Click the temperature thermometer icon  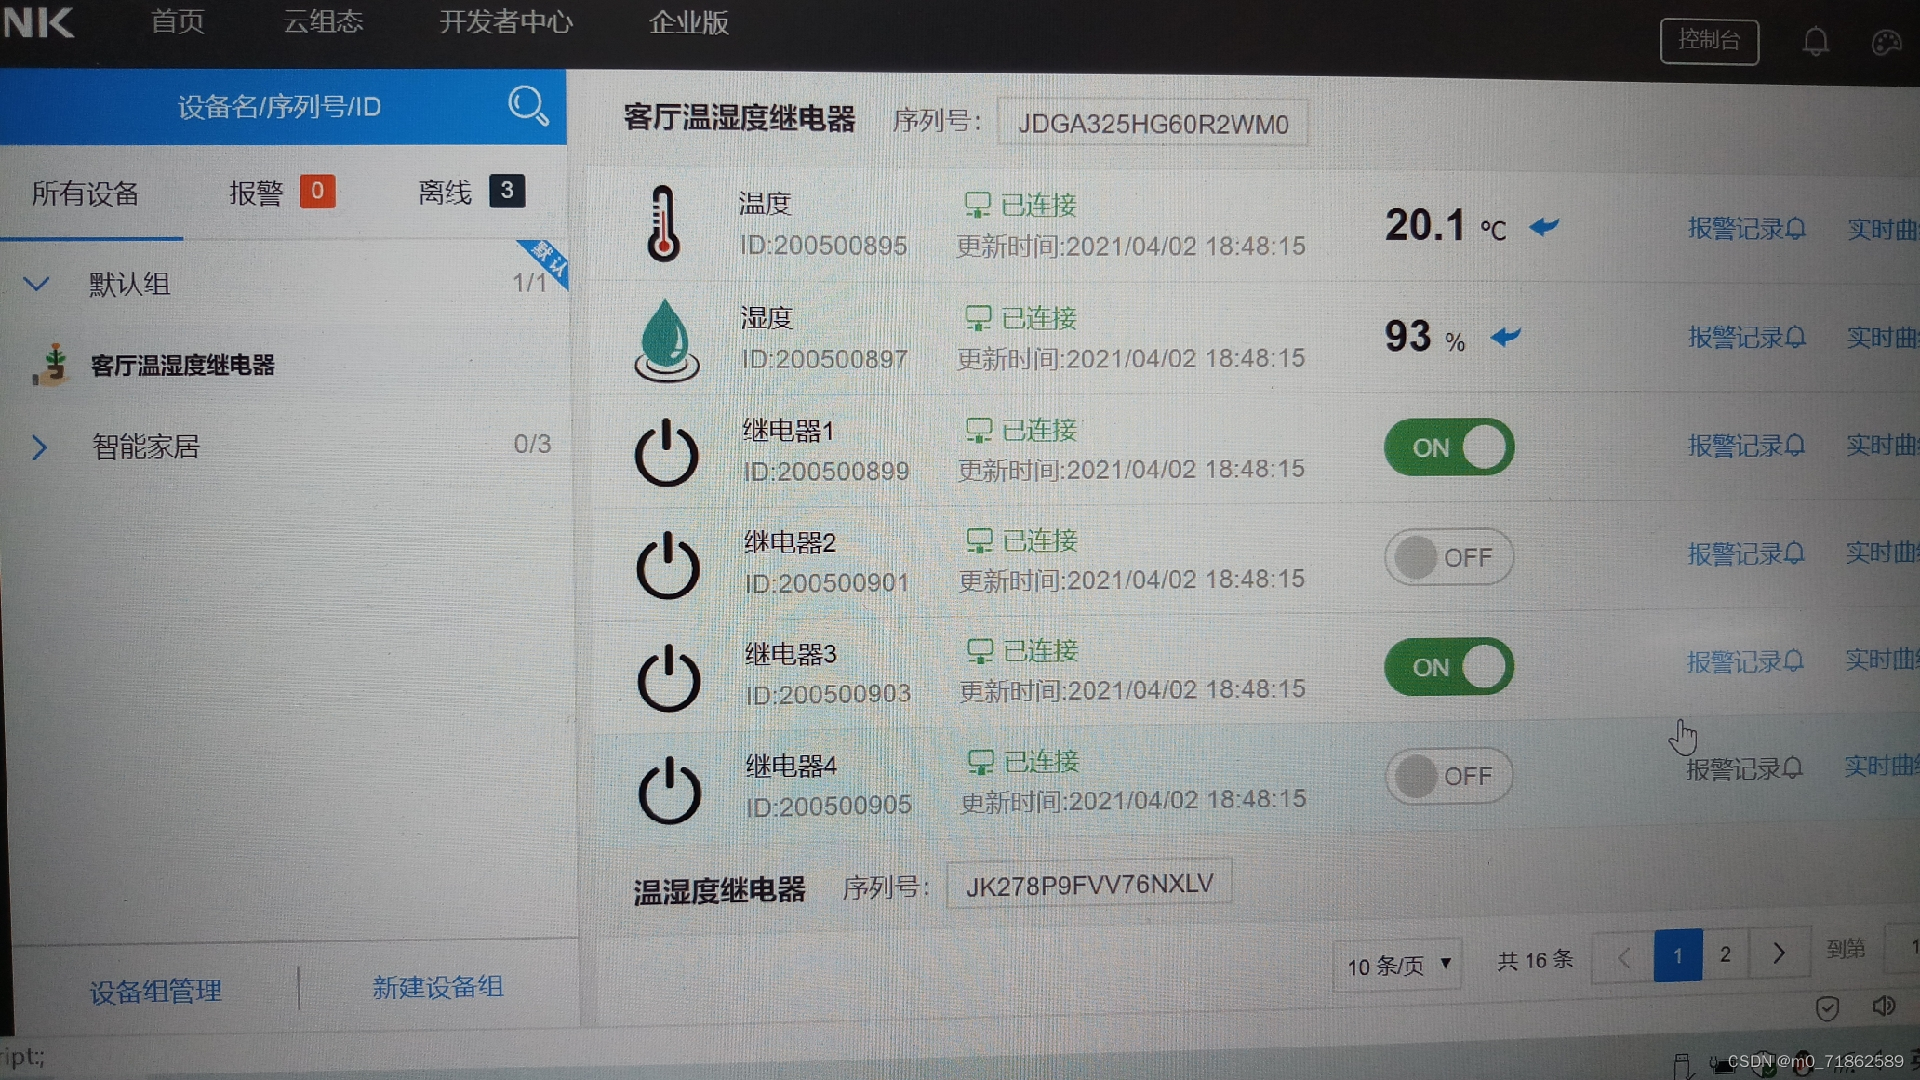point(662,224)
